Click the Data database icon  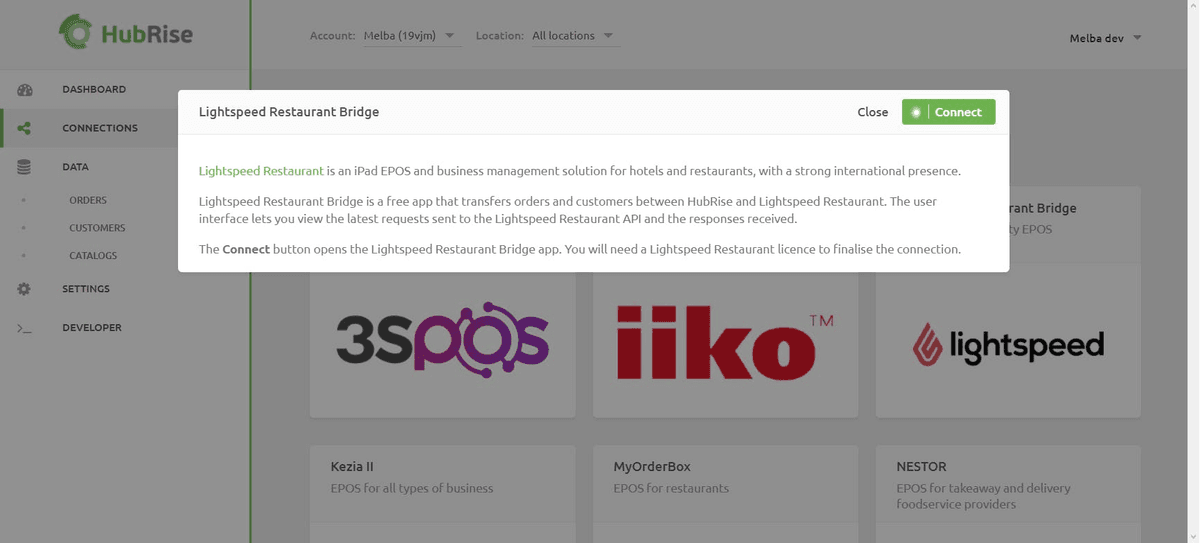[x=25, y=167]
